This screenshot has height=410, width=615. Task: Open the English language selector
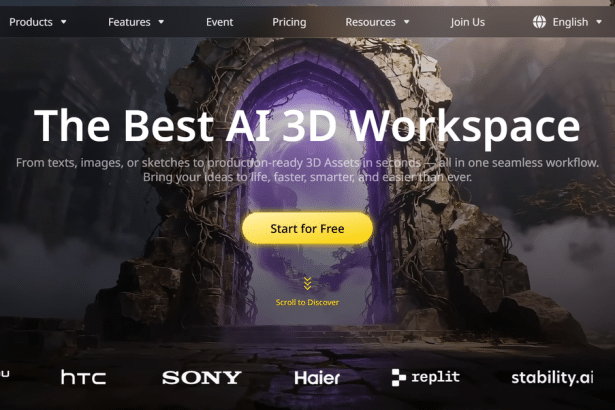pyautogui.click(x=570, y=22)
